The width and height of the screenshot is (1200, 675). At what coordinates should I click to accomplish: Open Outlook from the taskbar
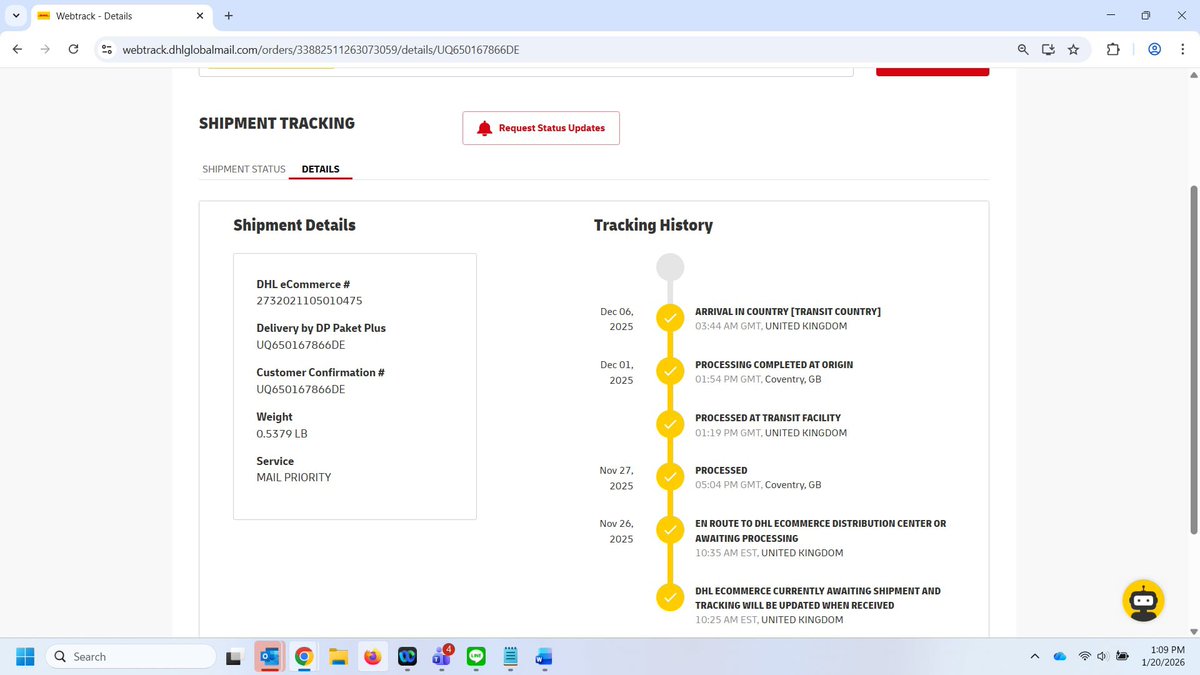tap(269, 657)
